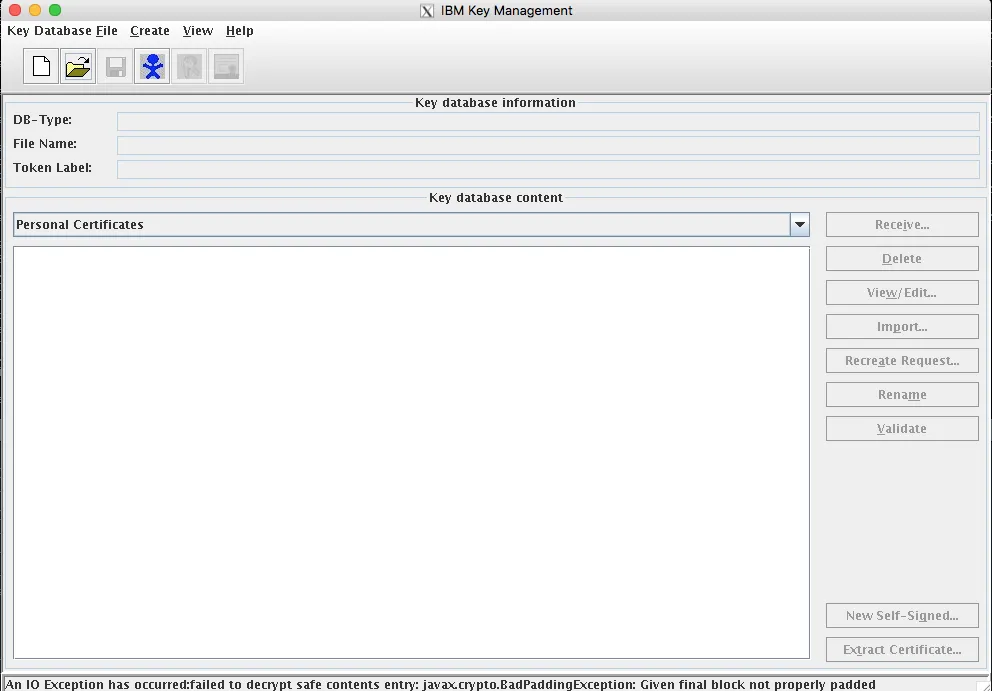Close the IBM Key Management window
Screen dimensions: 992x691
point(15,10)
